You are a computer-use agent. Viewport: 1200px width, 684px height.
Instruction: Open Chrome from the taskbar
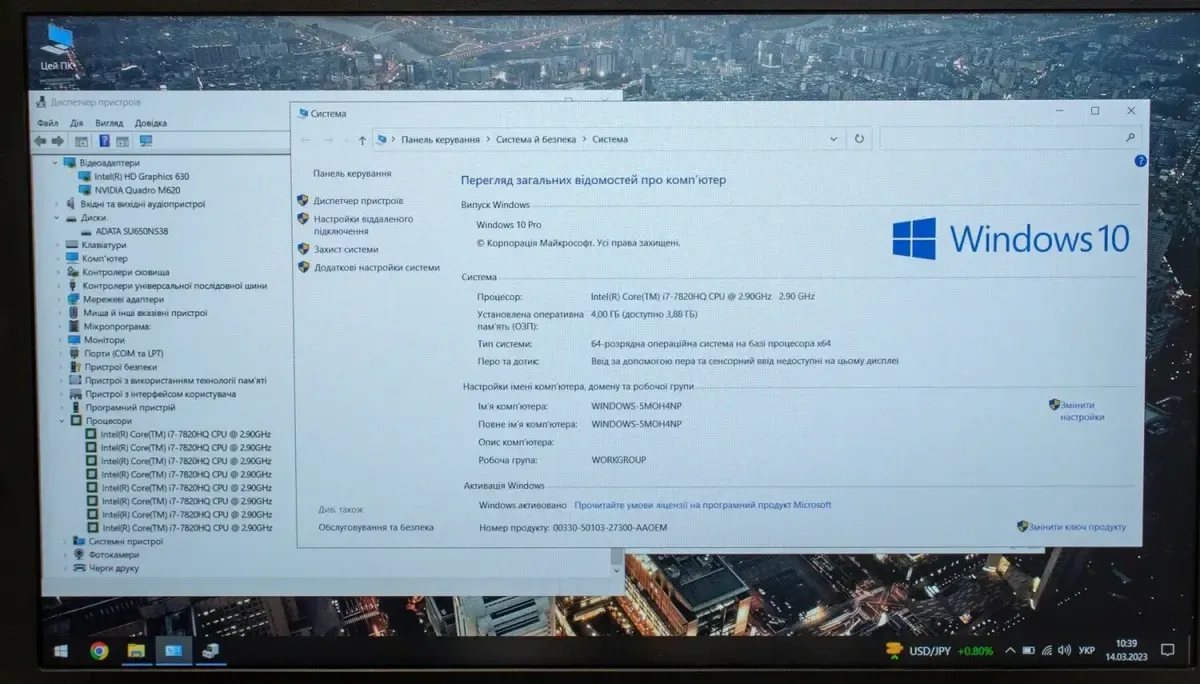[x=99, y=651]
